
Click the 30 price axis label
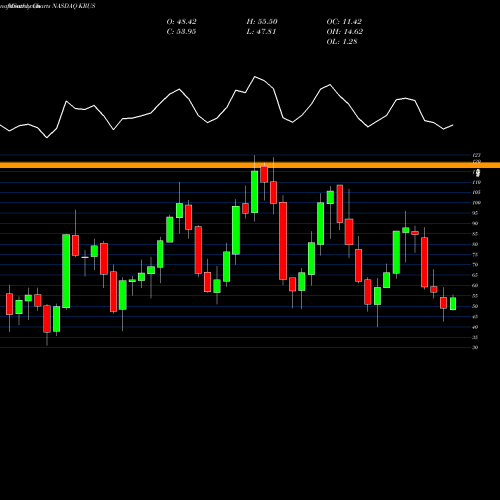pyautogui.click(x=475, y=347)
